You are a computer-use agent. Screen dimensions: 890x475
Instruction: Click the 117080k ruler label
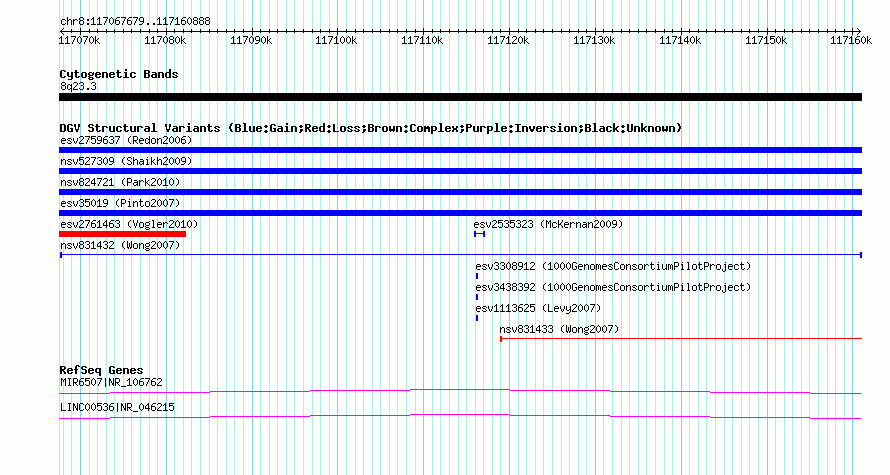click(x=165, y=41)
